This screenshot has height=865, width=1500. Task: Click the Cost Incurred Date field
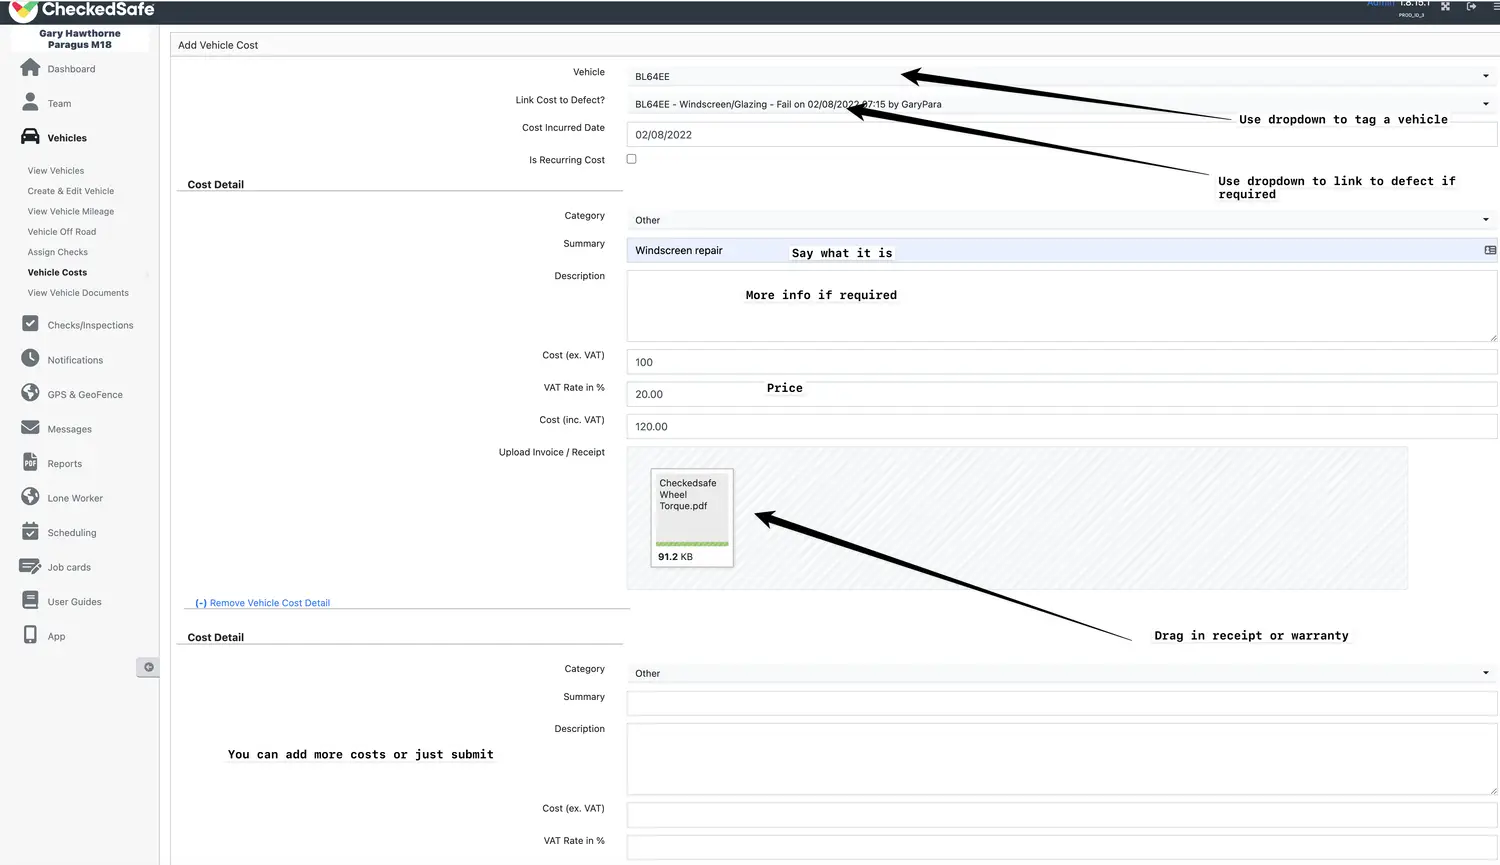coord(1060,135)
